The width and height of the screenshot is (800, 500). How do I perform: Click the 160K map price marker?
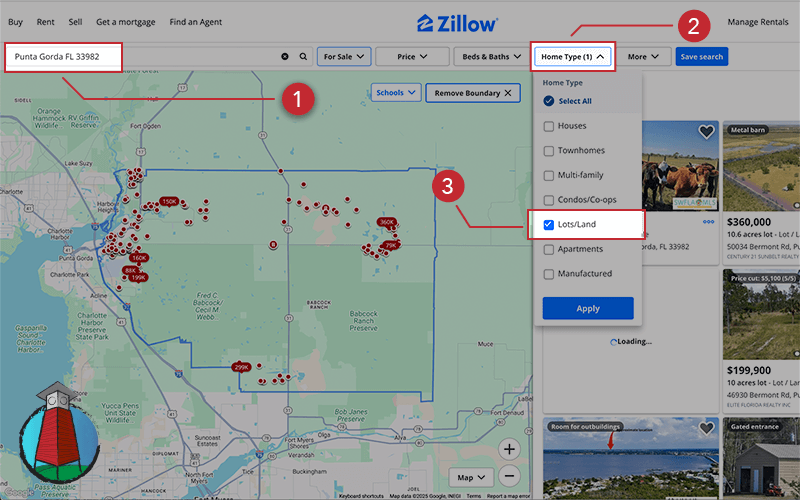[139, 258]
